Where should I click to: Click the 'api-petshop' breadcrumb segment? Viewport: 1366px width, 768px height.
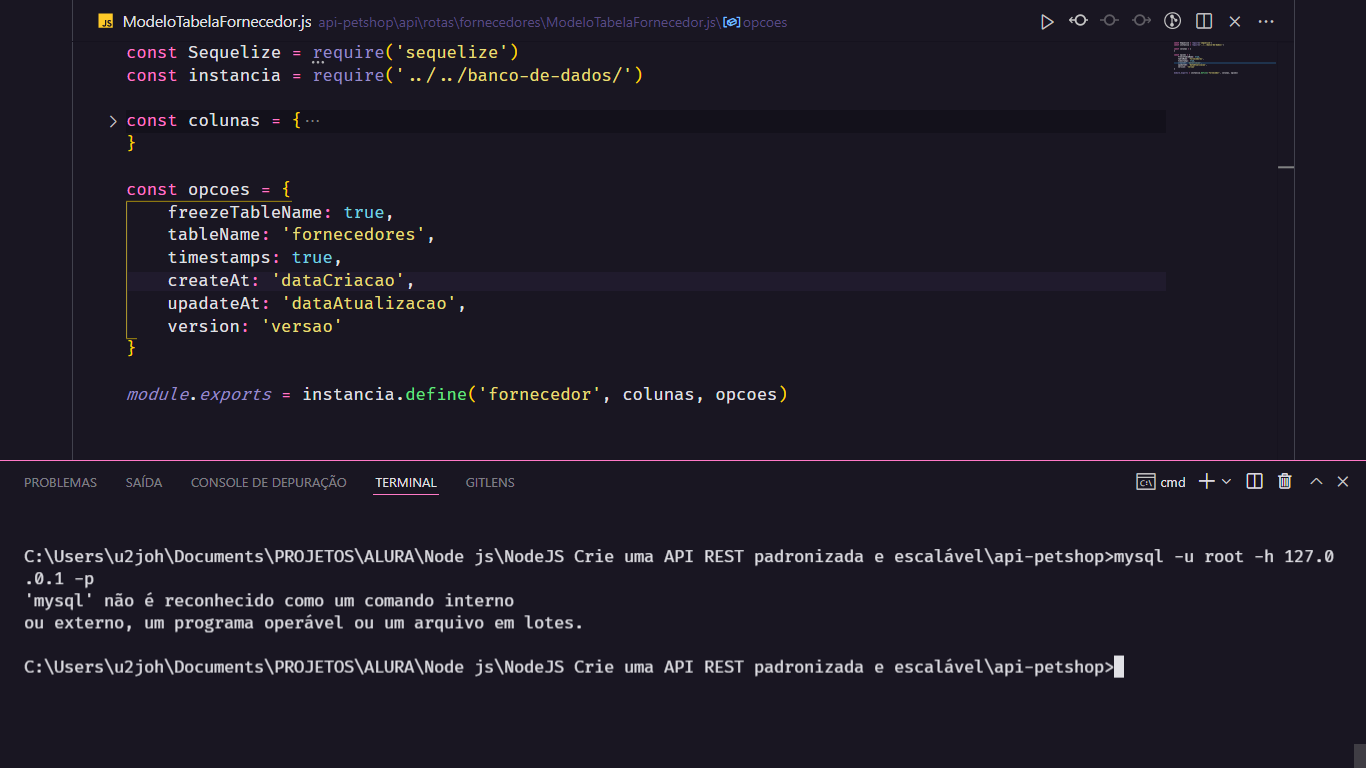click(352, 21)
